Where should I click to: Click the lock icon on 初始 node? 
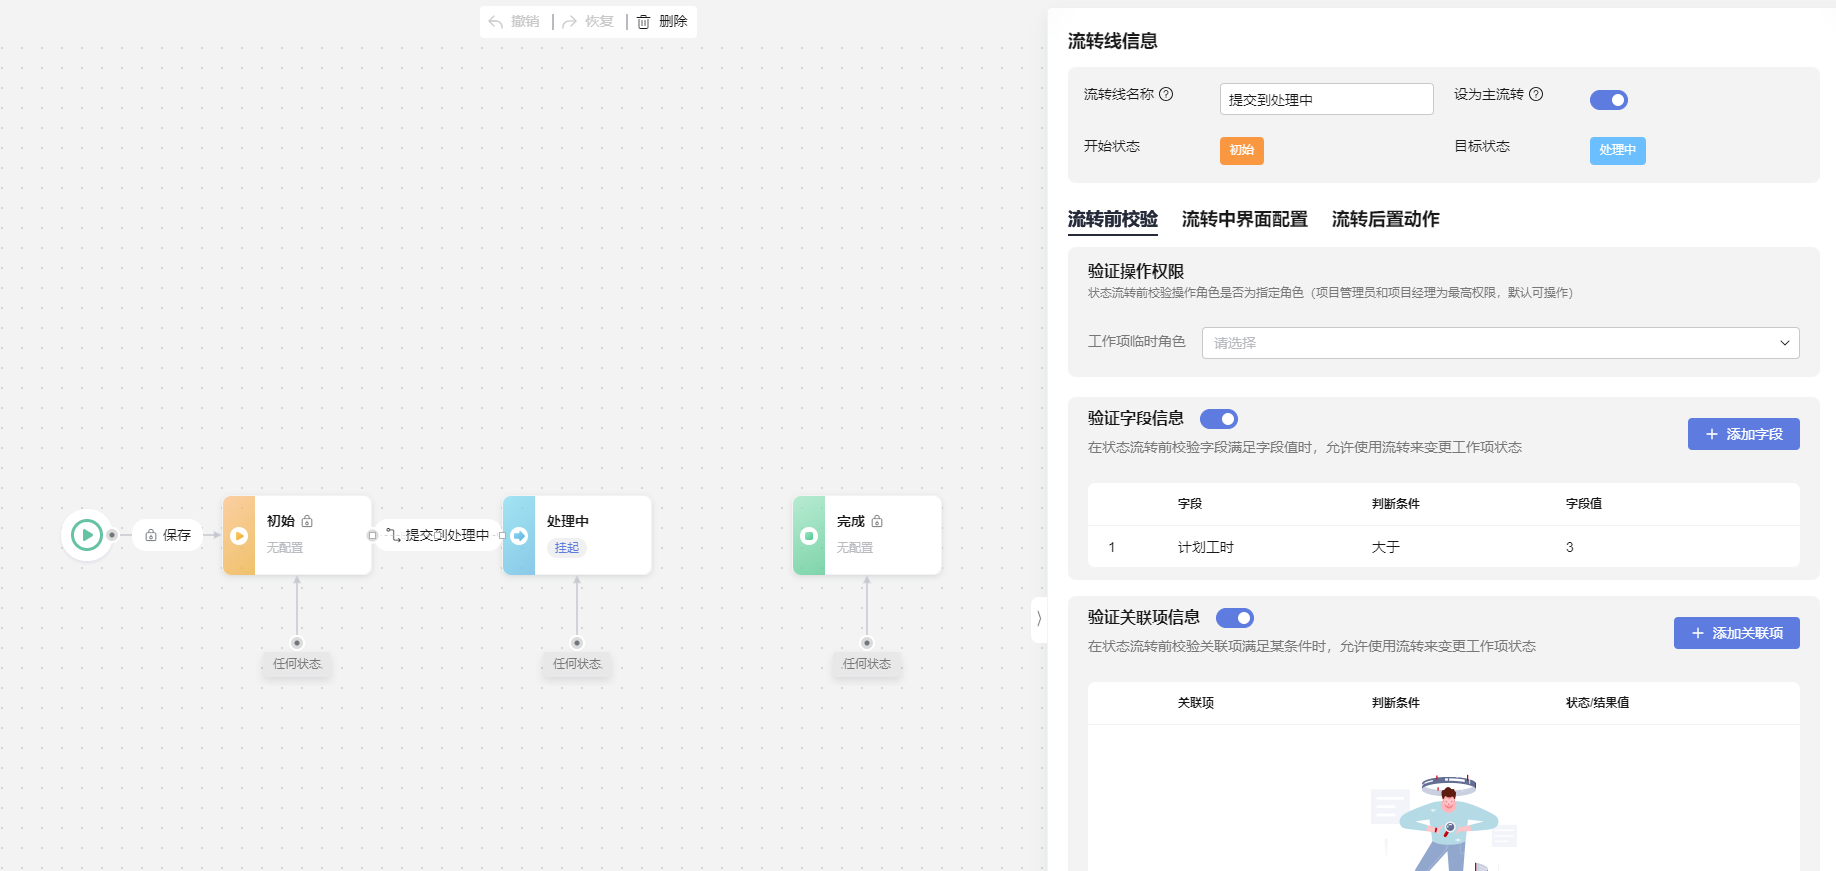[307, 521]
